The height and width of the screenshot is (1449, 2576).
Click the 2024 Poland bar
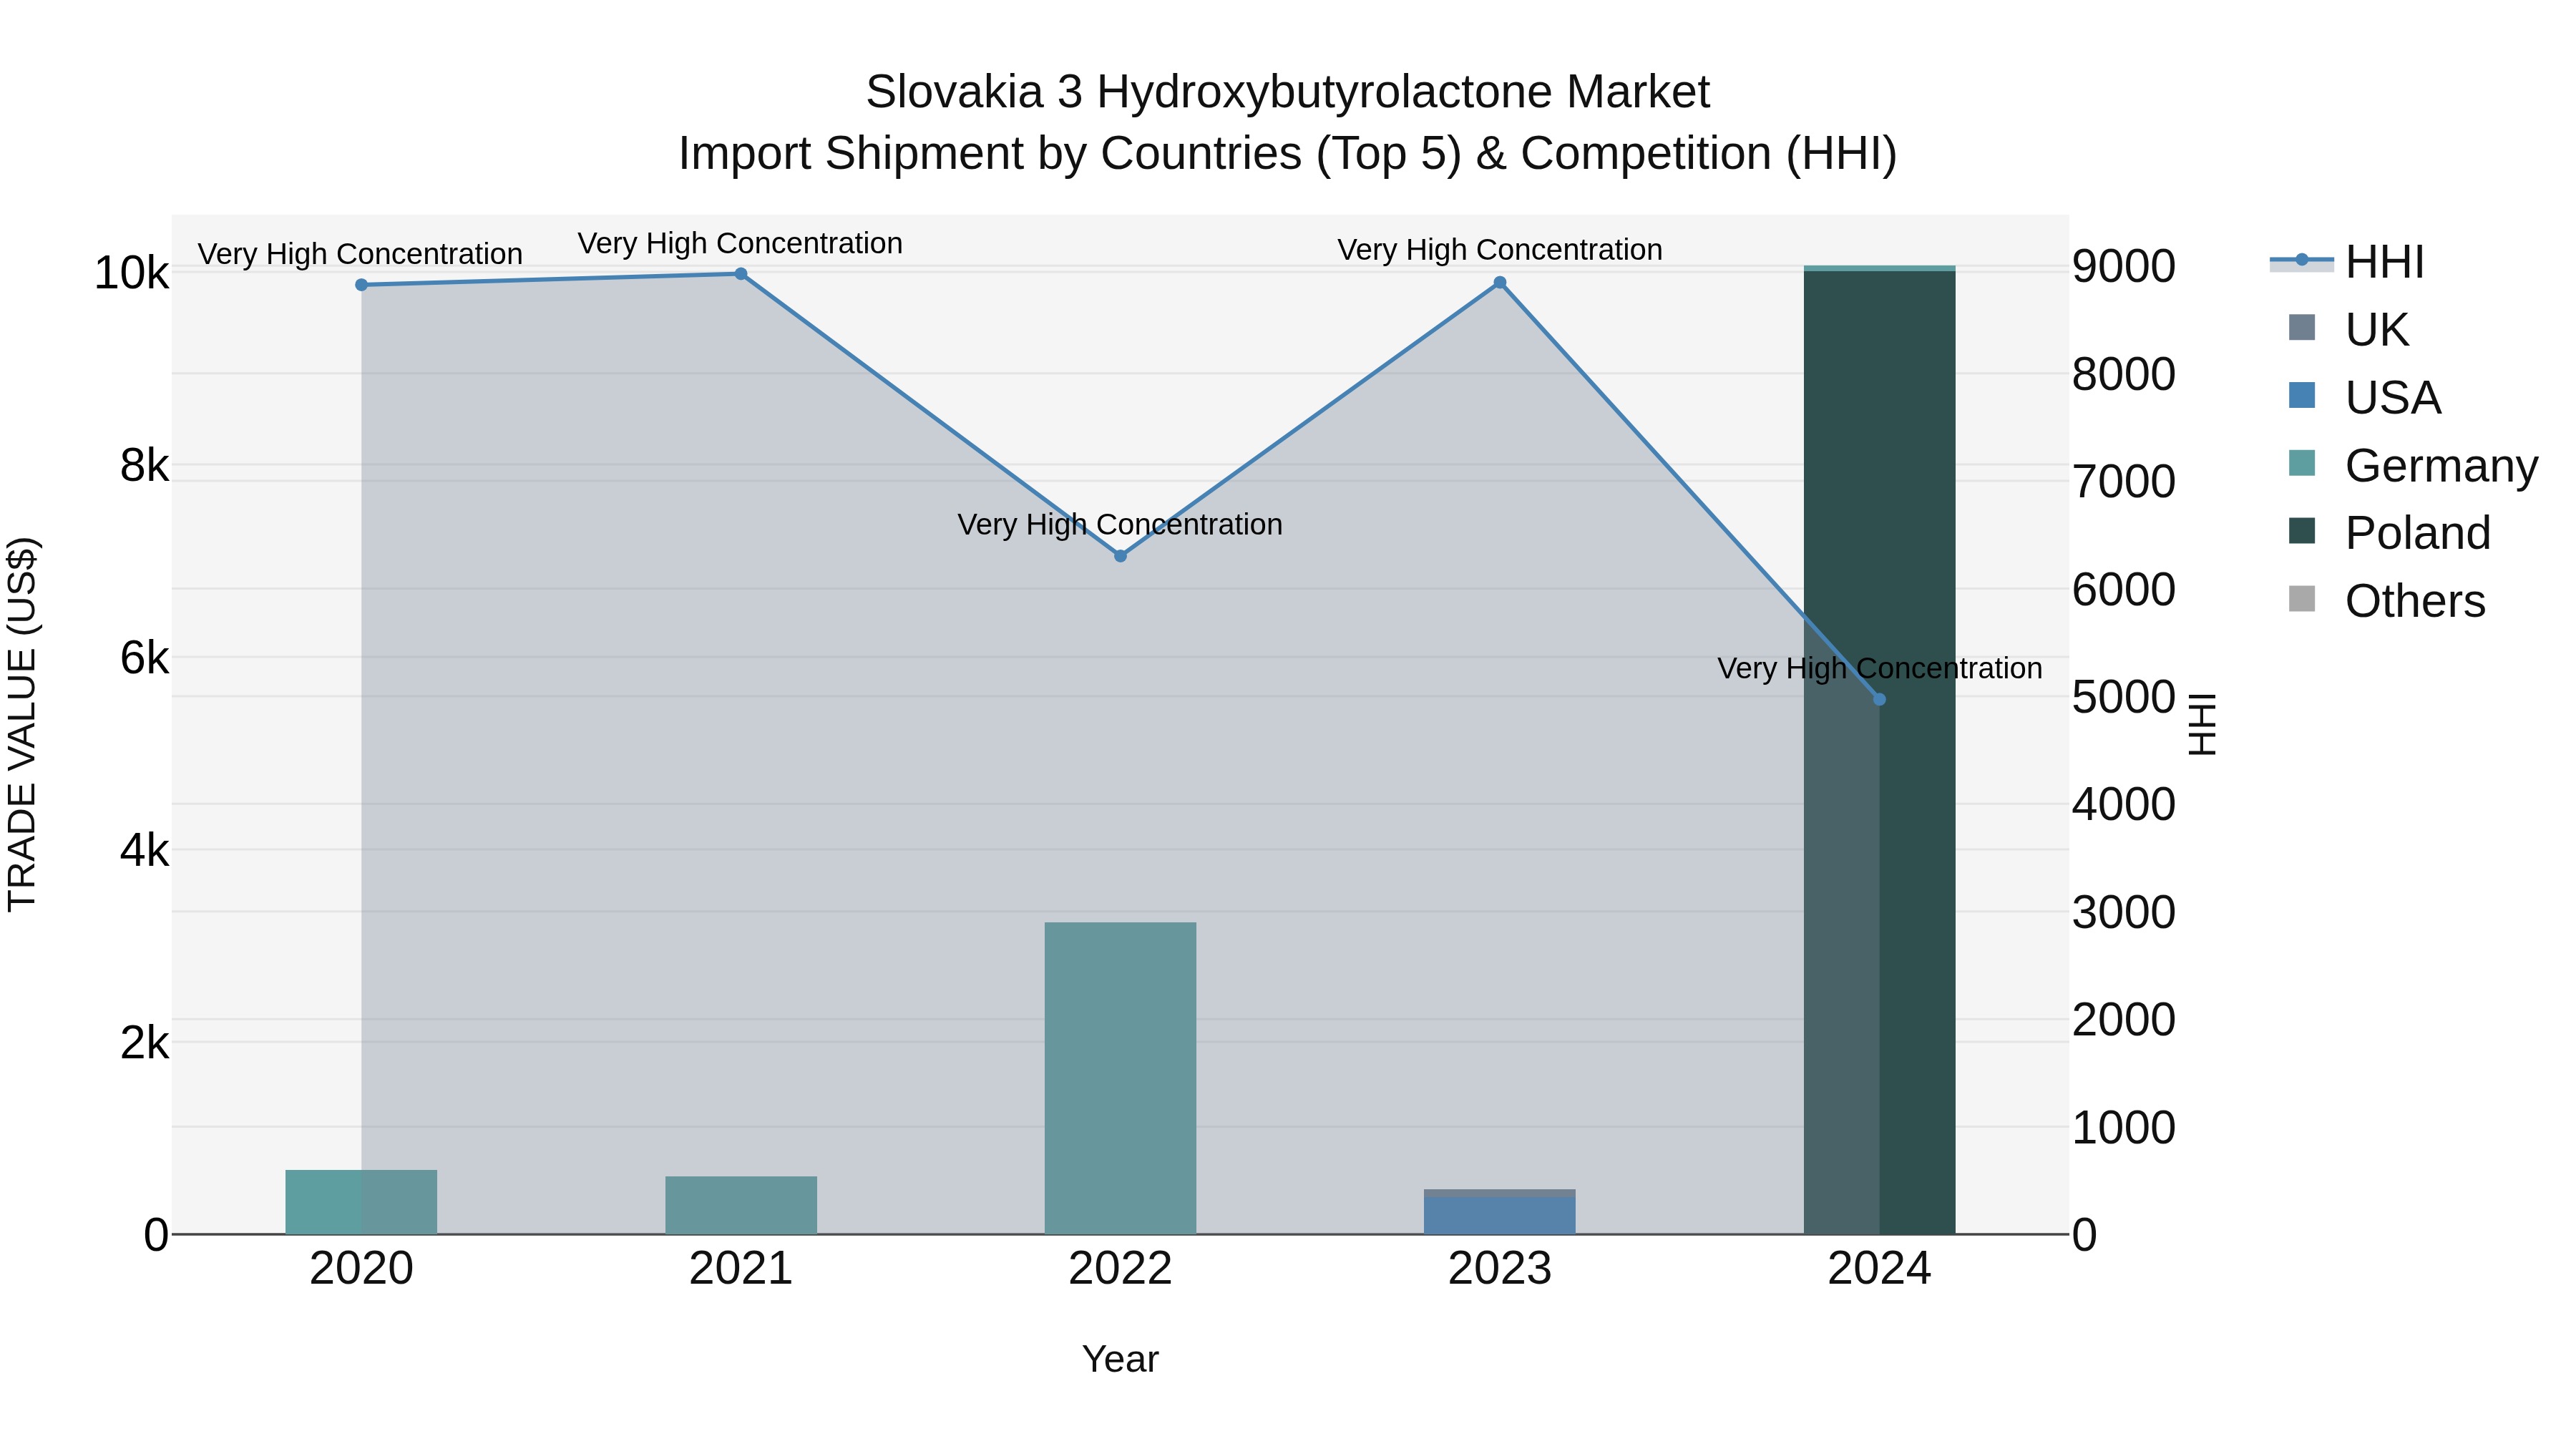click(x=1879, y=752)
